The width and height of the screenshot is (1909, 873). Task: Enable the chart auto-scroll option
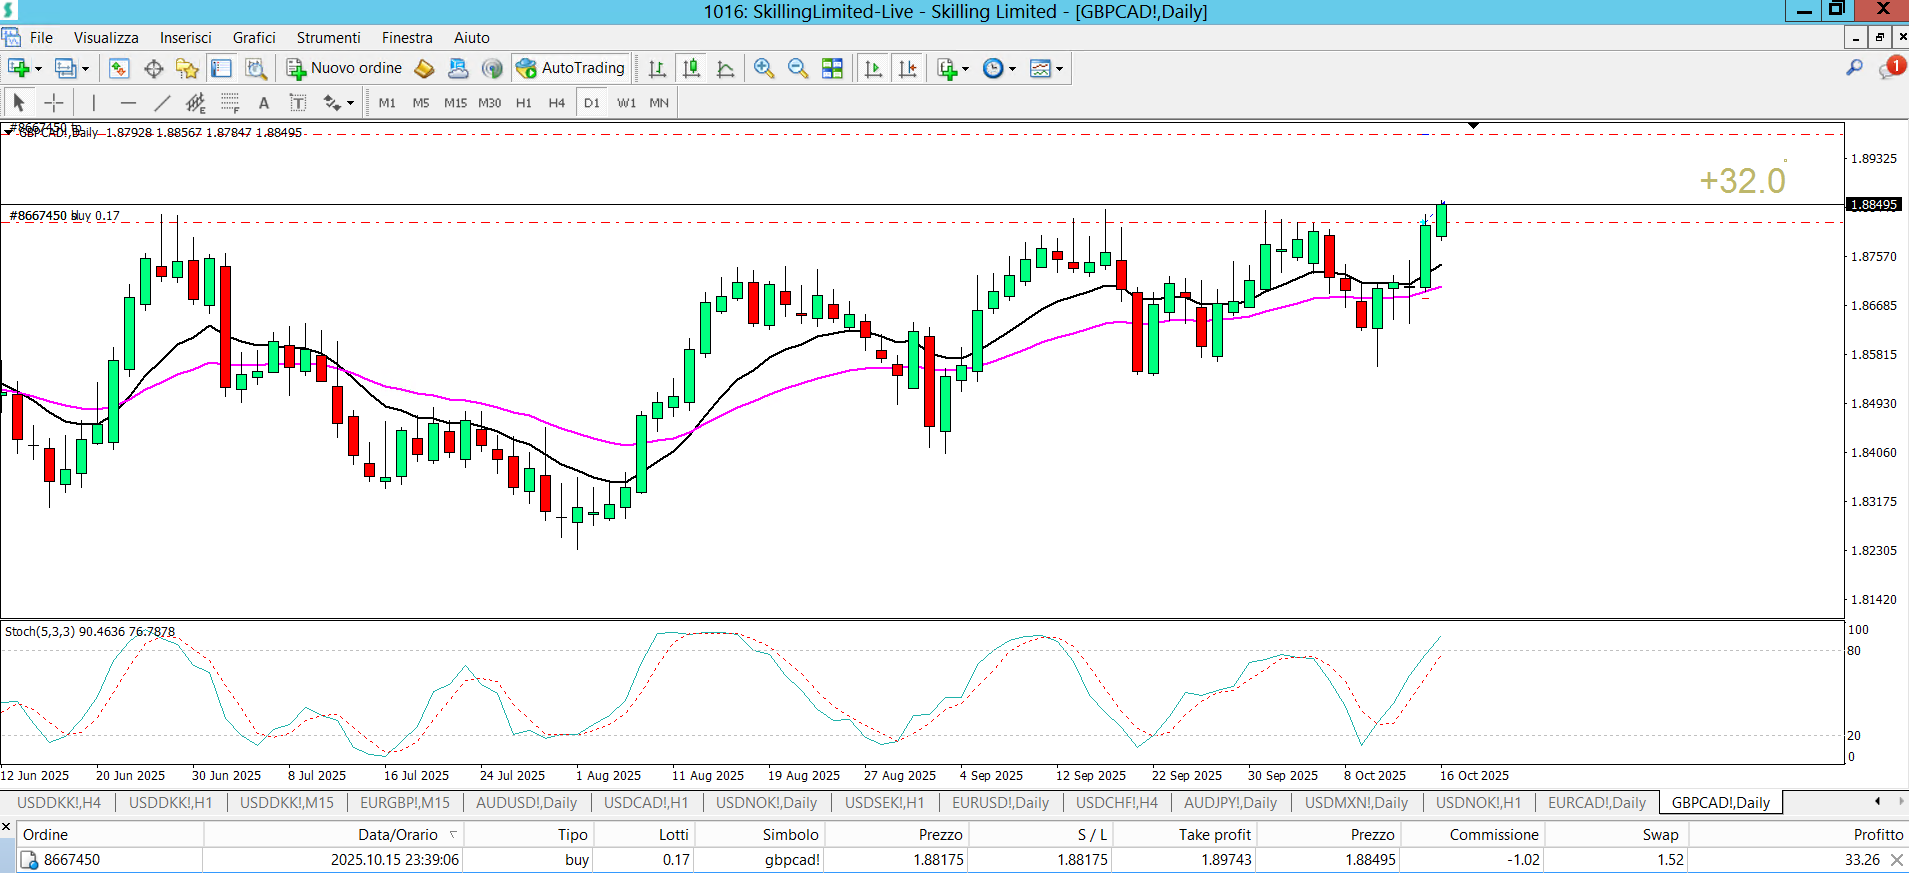873,68
